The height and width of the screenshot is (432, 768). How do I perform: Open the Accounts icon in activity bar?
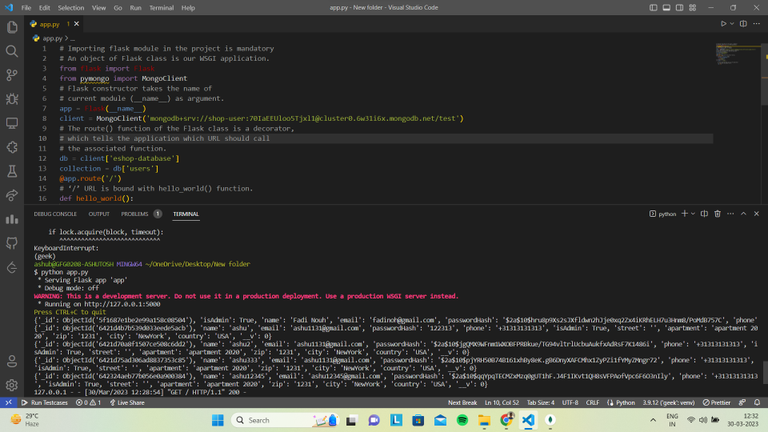[12, 361]
